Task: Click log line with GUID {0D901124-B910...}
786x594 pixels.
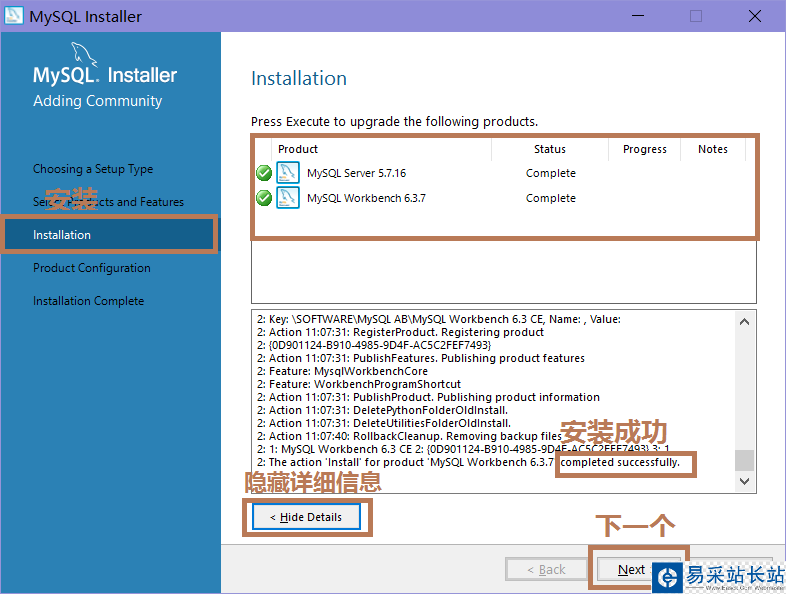Action: [374, 345]
